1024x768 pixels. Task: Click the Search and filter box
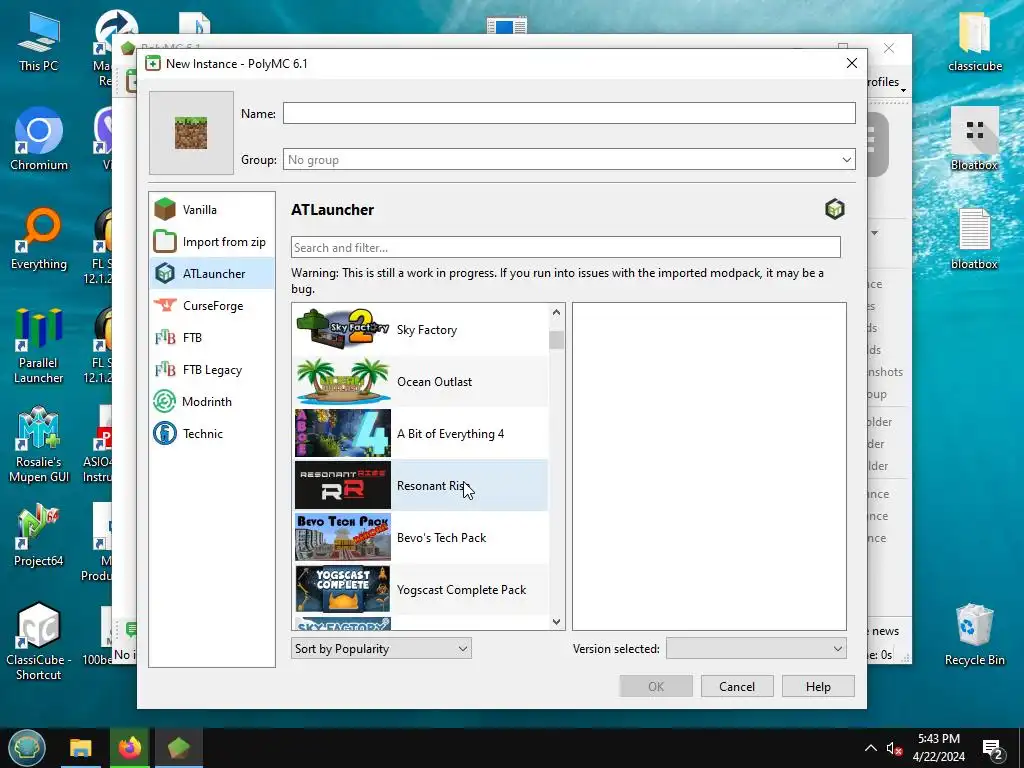[x=566, y=248]
